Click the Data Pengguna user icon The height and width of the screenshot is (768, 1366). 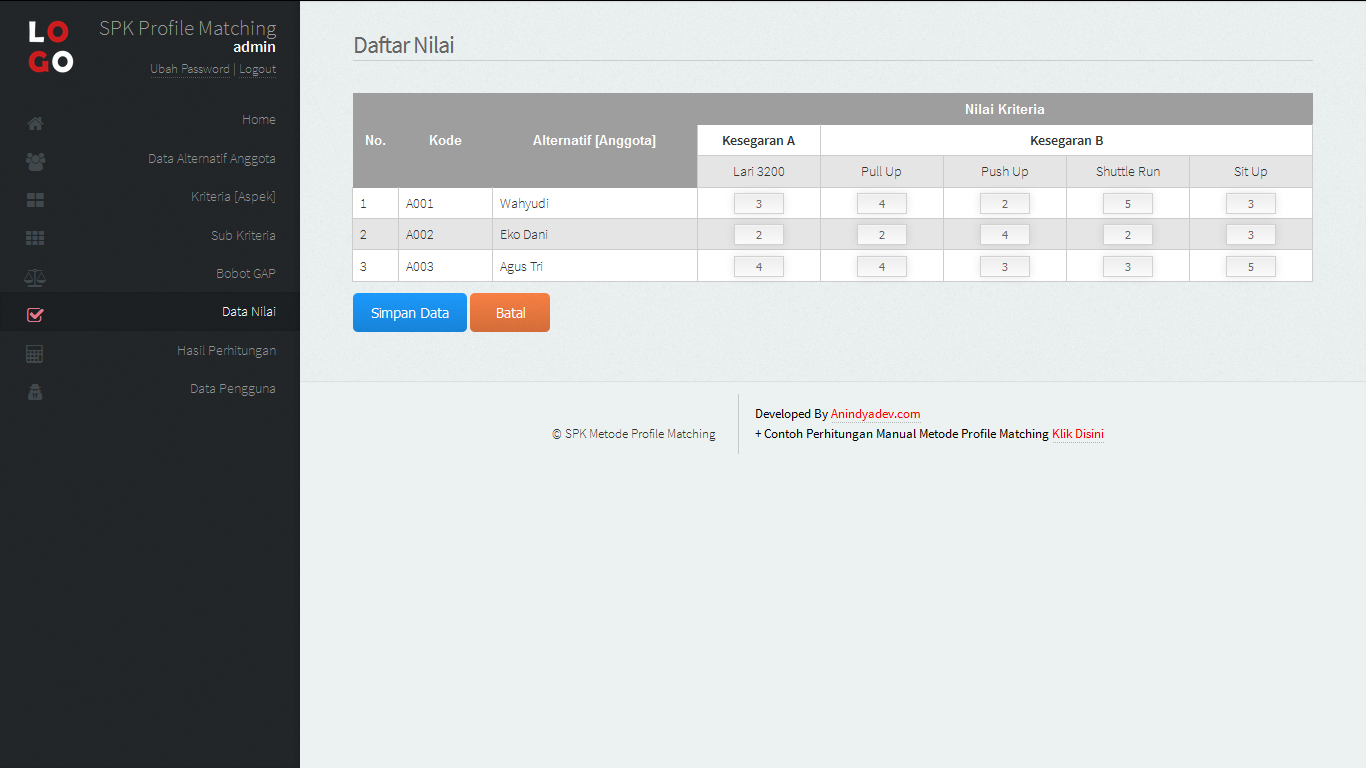tap(35, 391)
